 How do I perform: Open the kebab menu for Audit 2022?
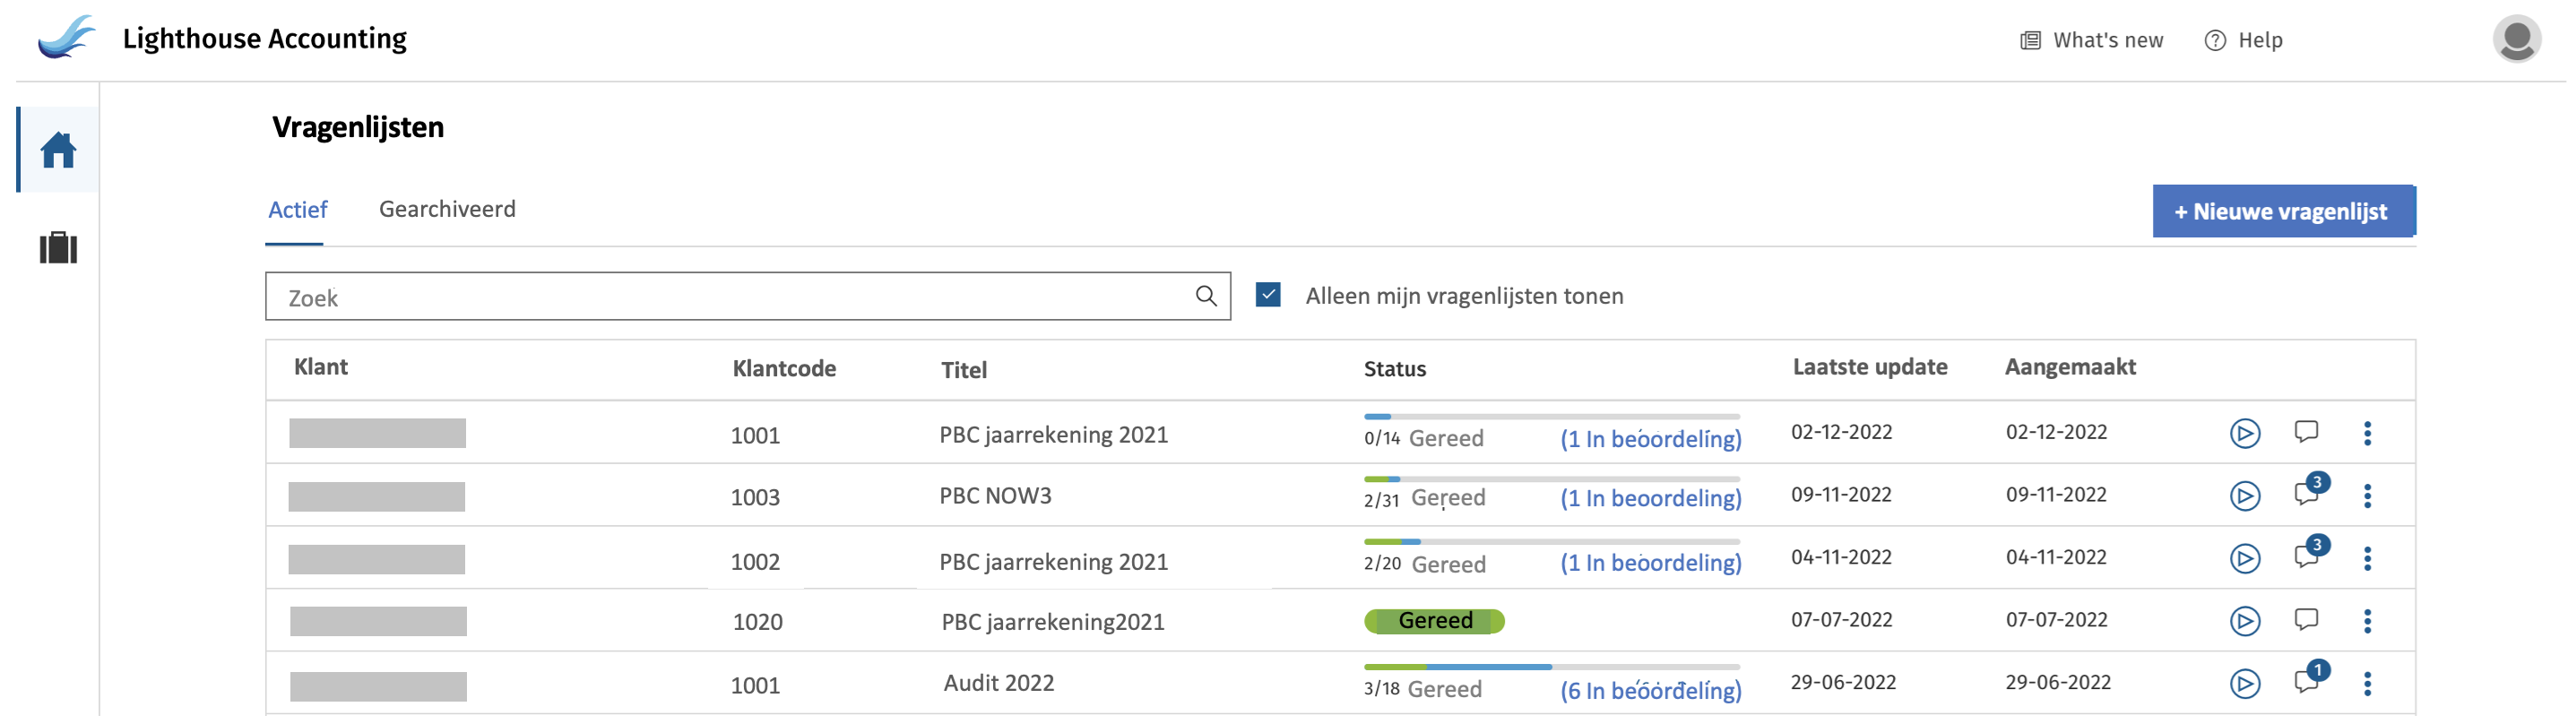point(2366,683)
